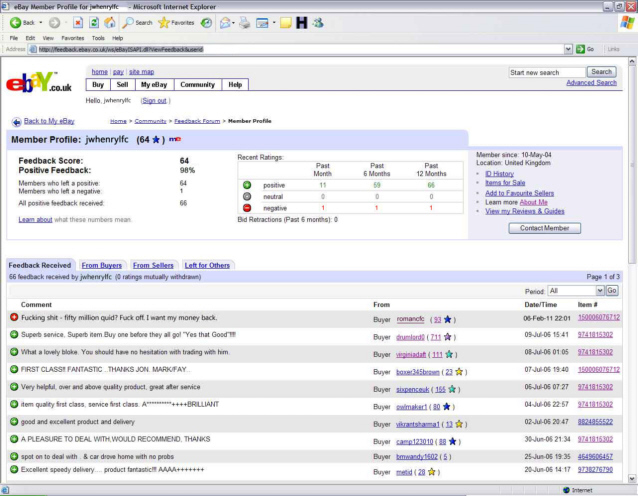
Task: Click the eBay Help navigation tab
Action: tap(235, 85)
